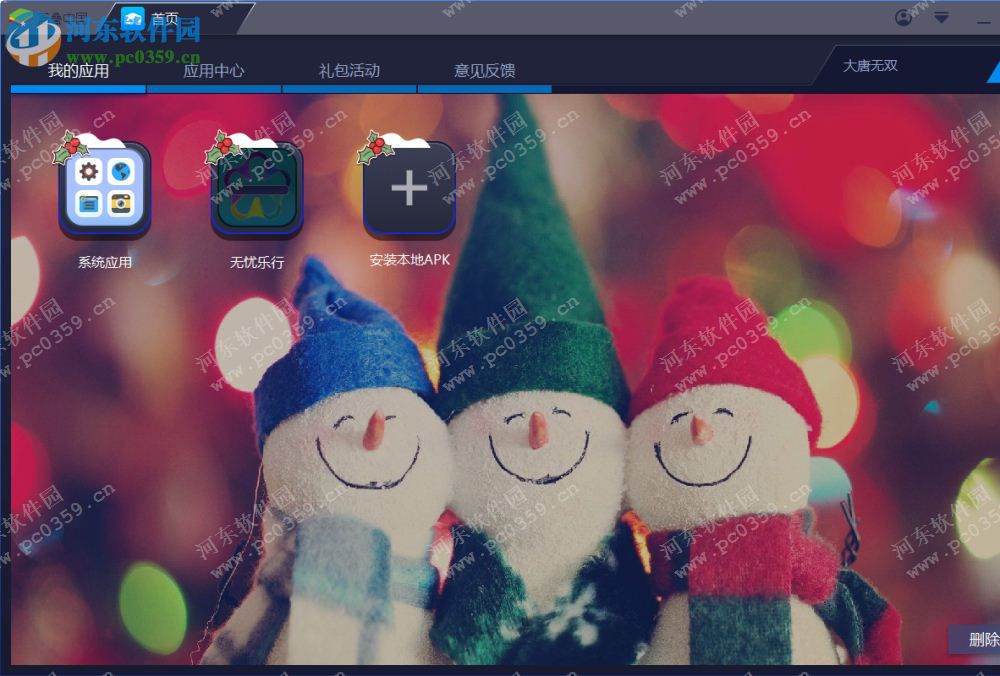Open the 礼包活动 page
Viewport: 1000px width, 676px height.
tap(348, 70)
